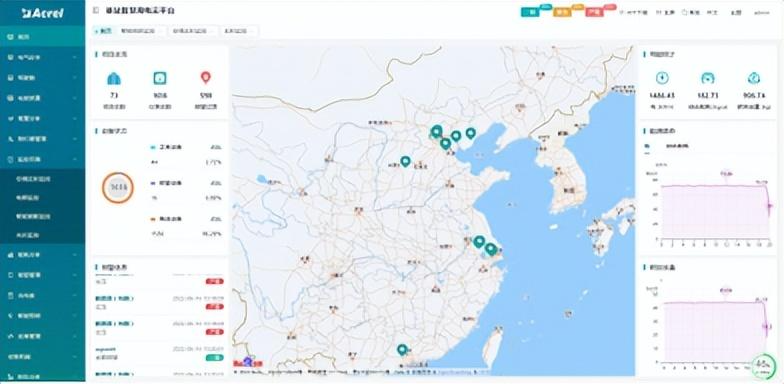Click the Baidu map logo at map corner
784x384 pixels.
[248, 362]
